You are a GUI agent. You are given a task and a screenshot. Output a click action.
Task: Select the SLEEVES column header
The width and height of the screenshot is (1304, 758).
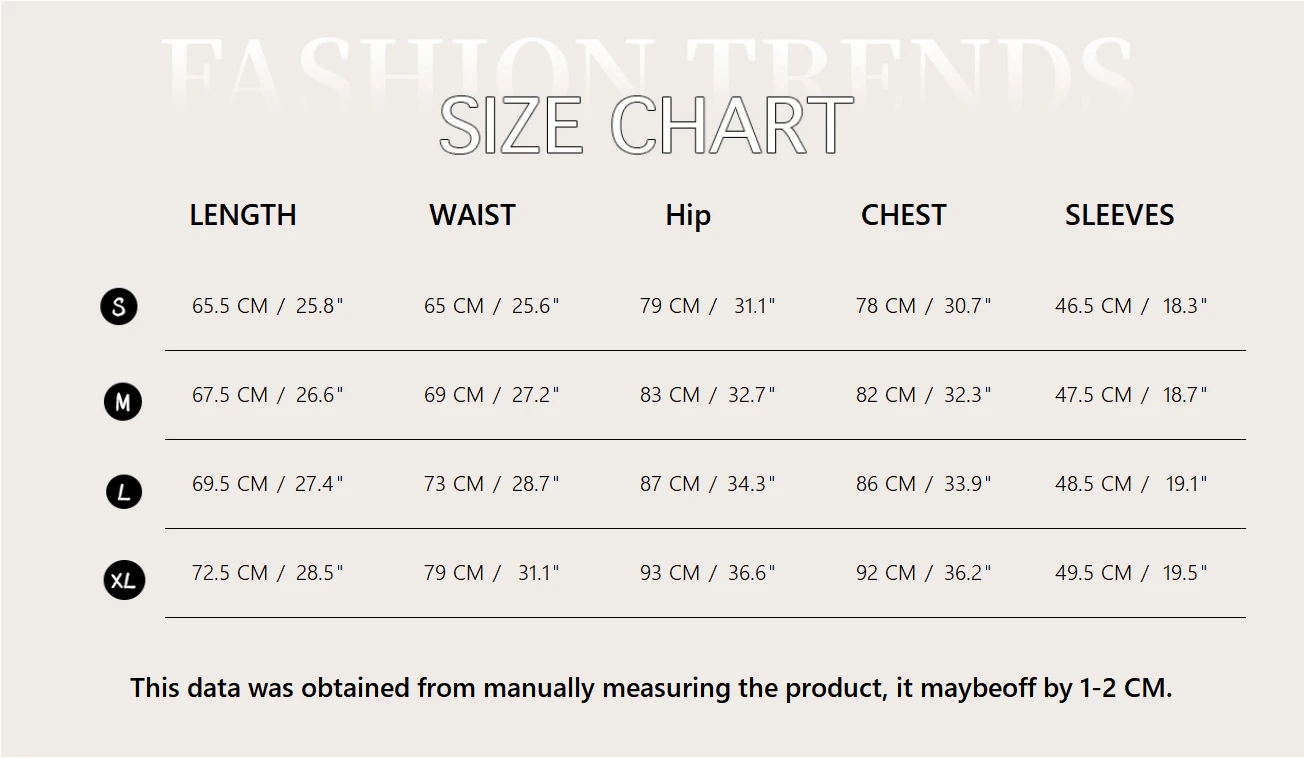1119,215
